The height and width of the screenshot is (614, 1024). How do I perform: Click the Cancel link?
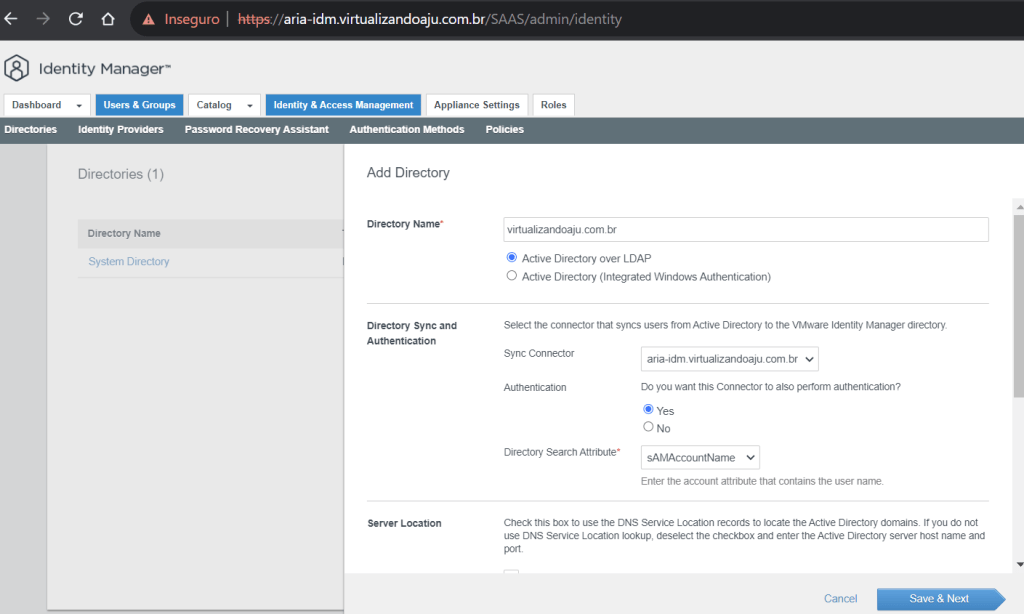point(840,598)
